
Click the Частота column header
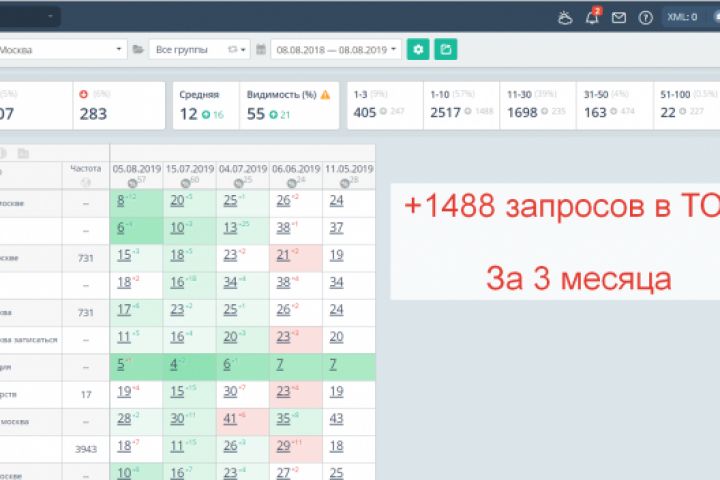pyautogui.click(x=85, y=169)
